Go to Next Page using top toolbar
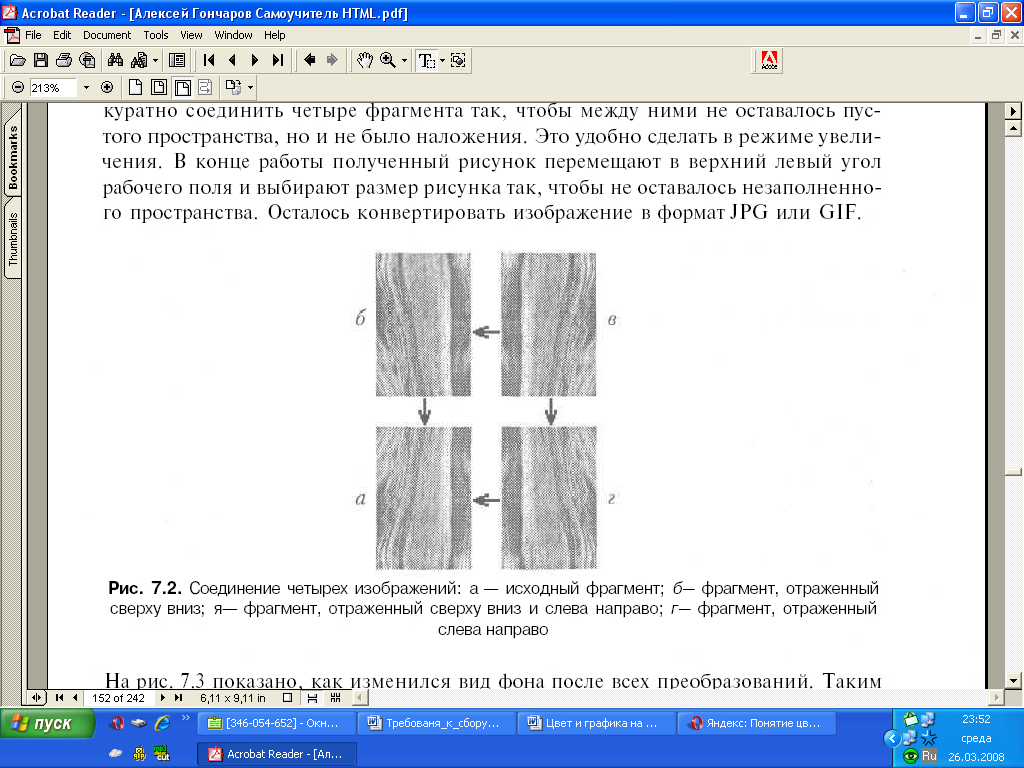 (255, 61)
